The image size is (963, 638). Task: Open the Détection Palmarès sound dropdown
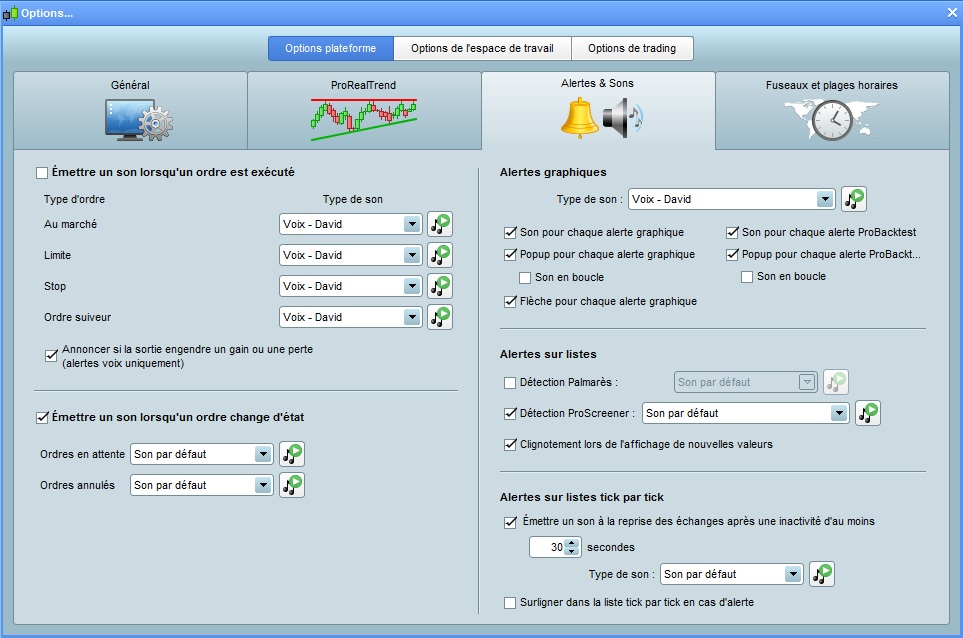[746, 382]
